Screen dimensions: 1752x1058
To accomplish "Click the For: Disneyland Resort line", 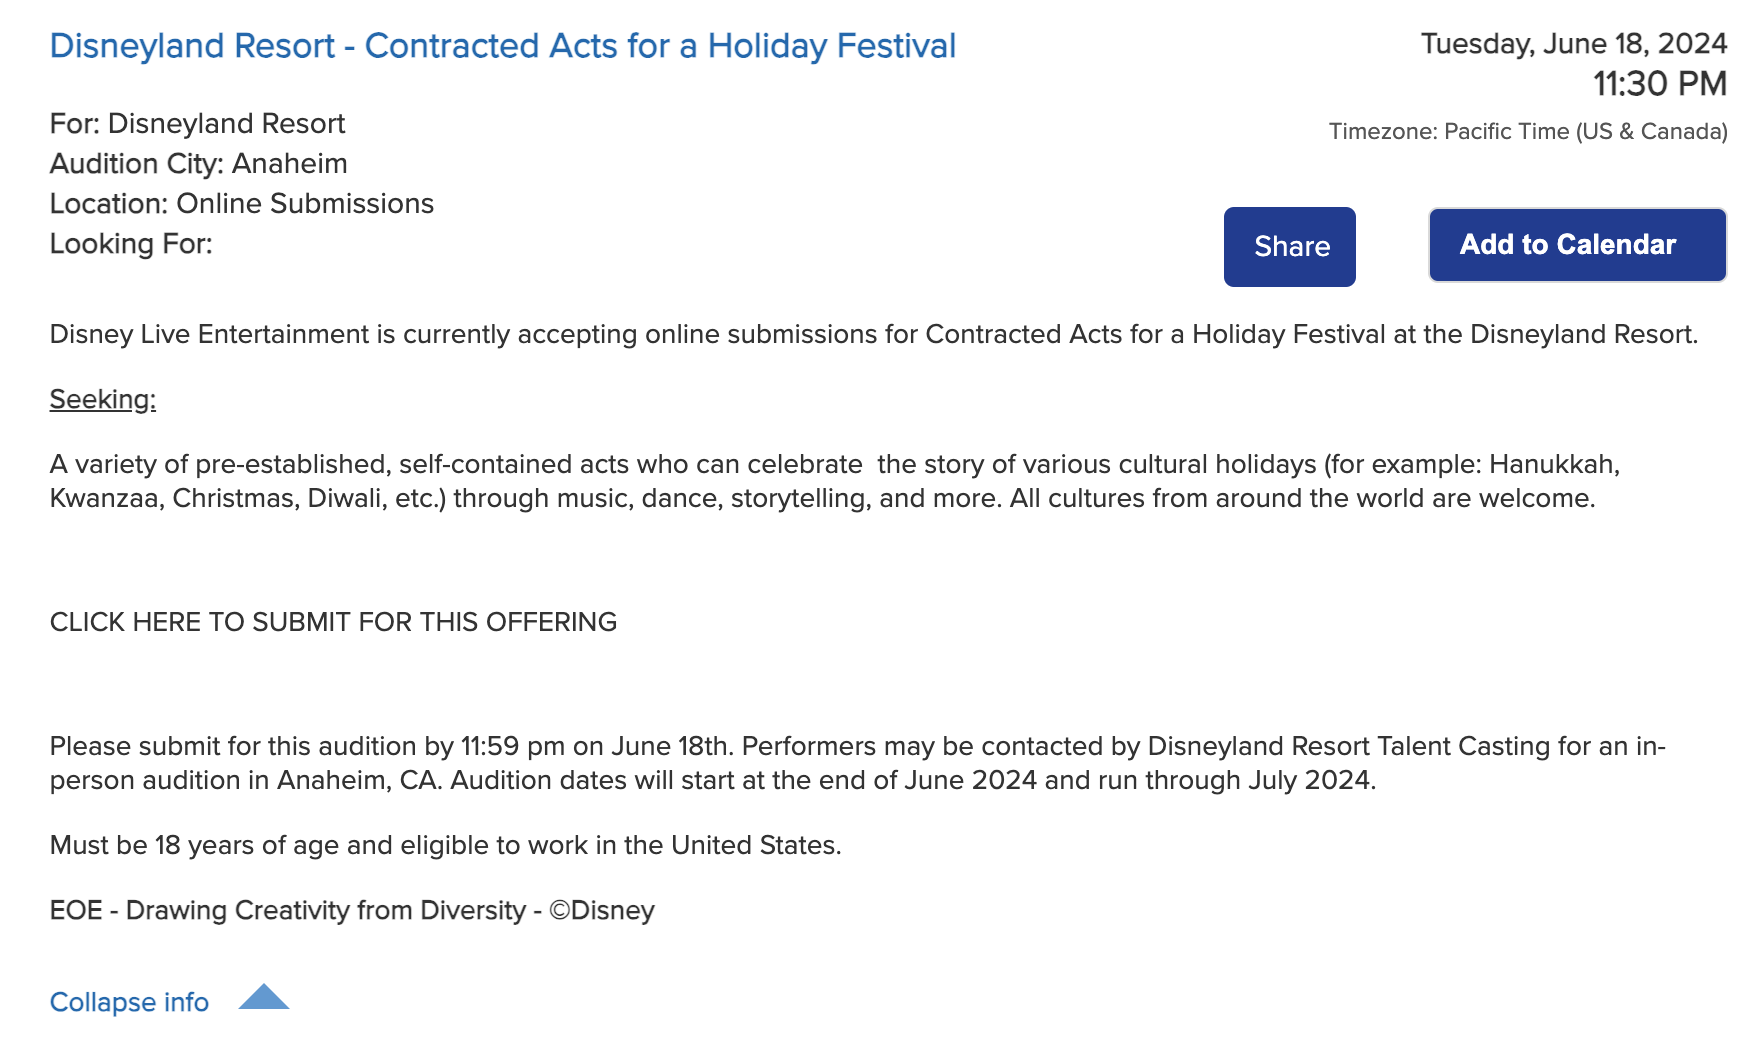I will (197, 124).
